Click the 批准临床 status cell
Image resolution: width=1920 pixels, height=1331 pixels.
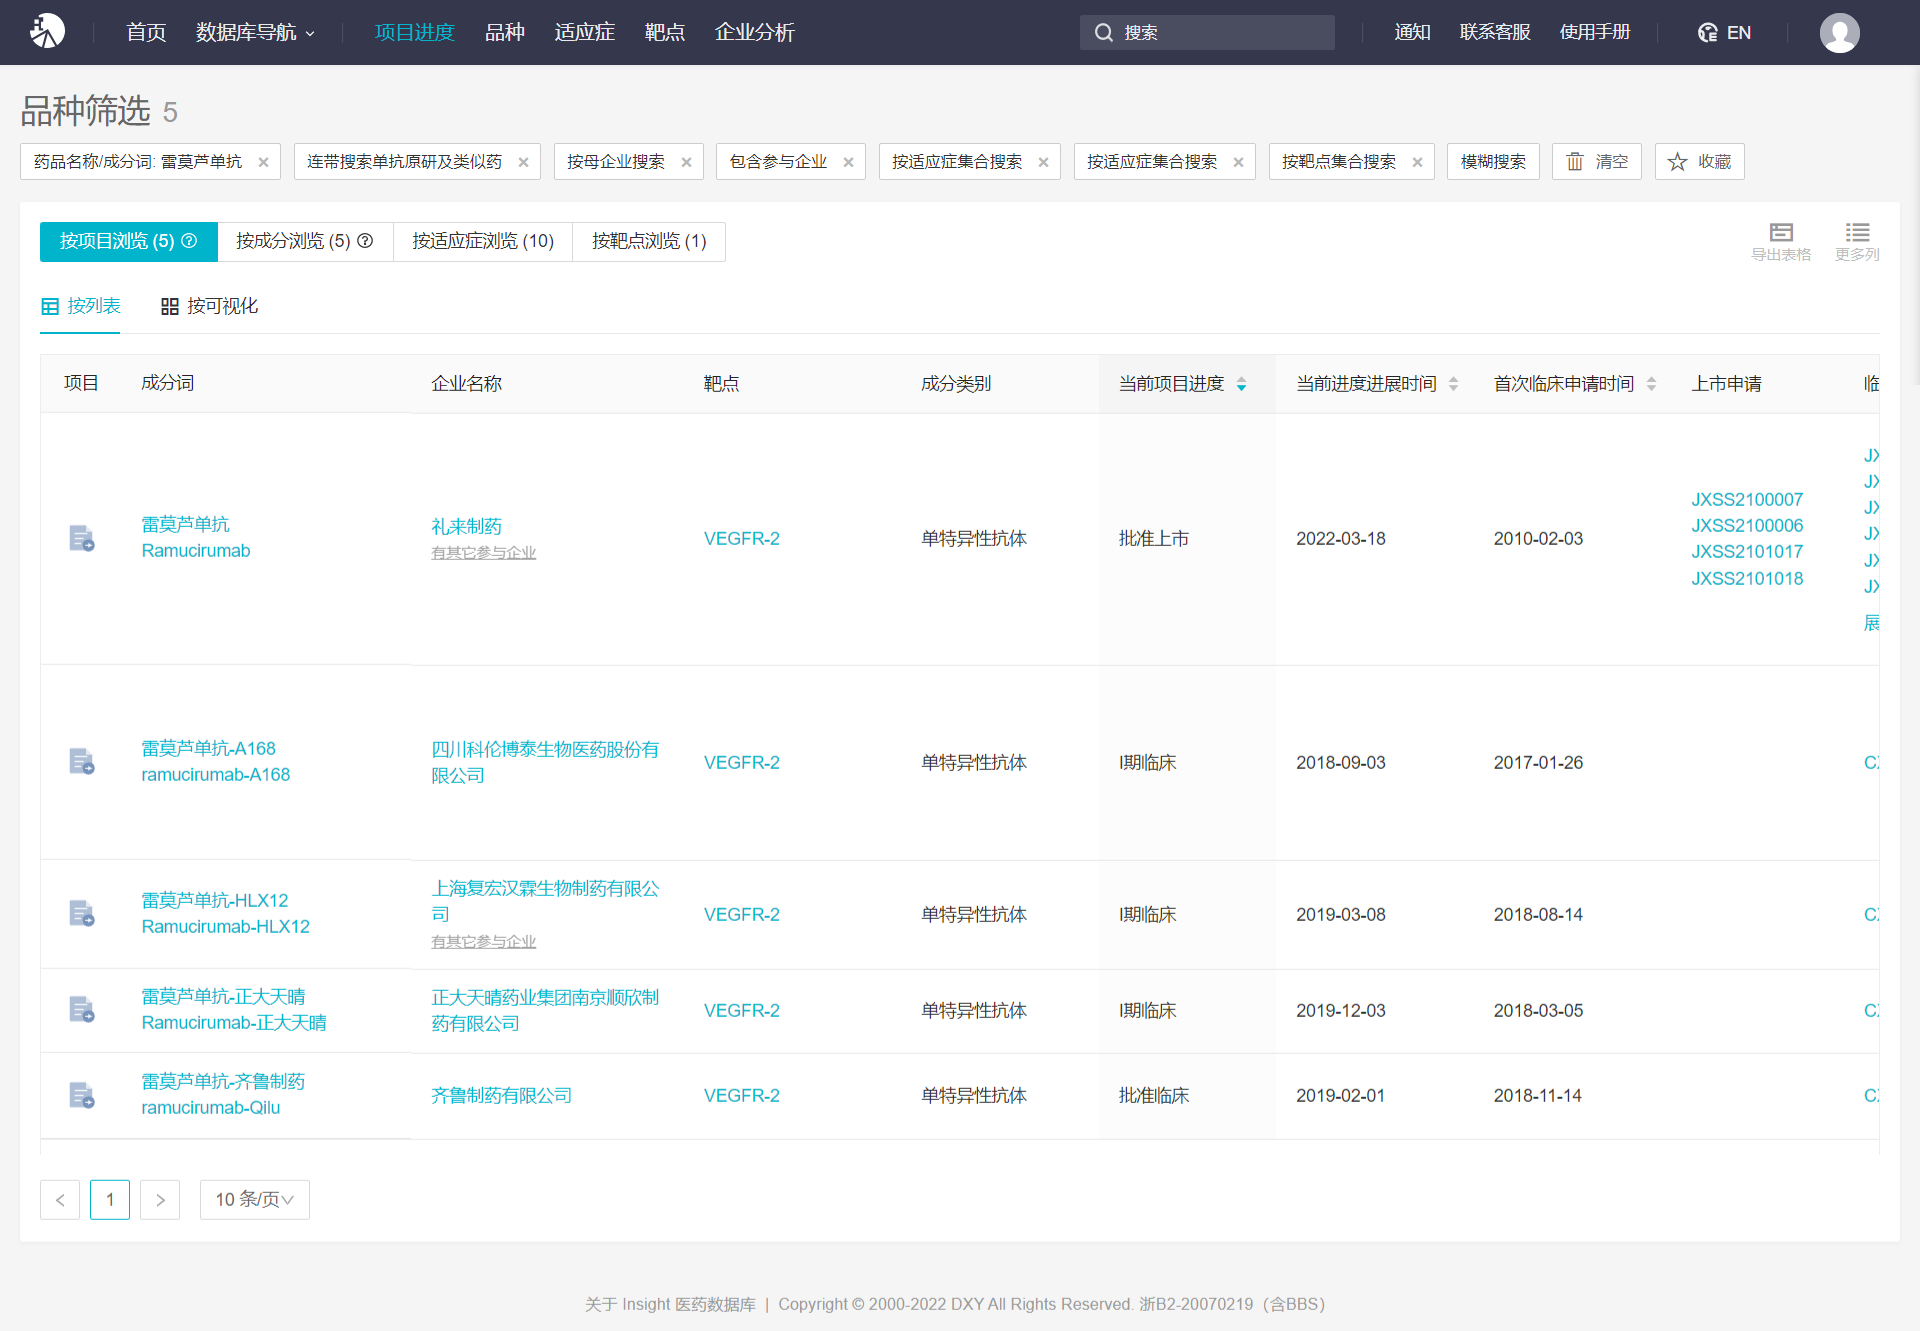(x=1154, y=1096)
